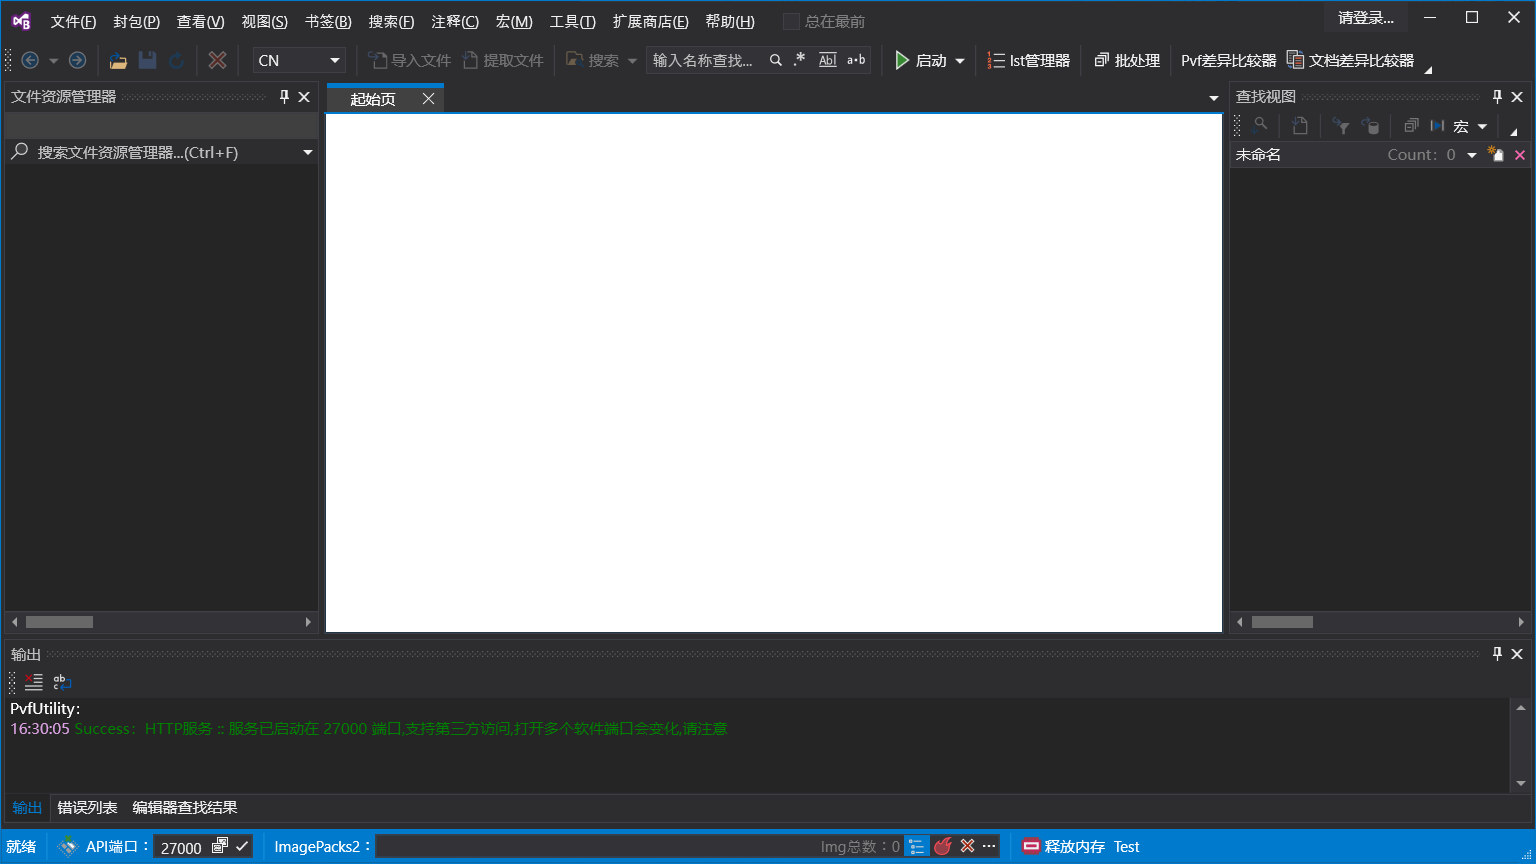The image size is (1536, 864).
Task: Open the back-navigation history dropdown arrow
Action: click(x=54, y=61)
